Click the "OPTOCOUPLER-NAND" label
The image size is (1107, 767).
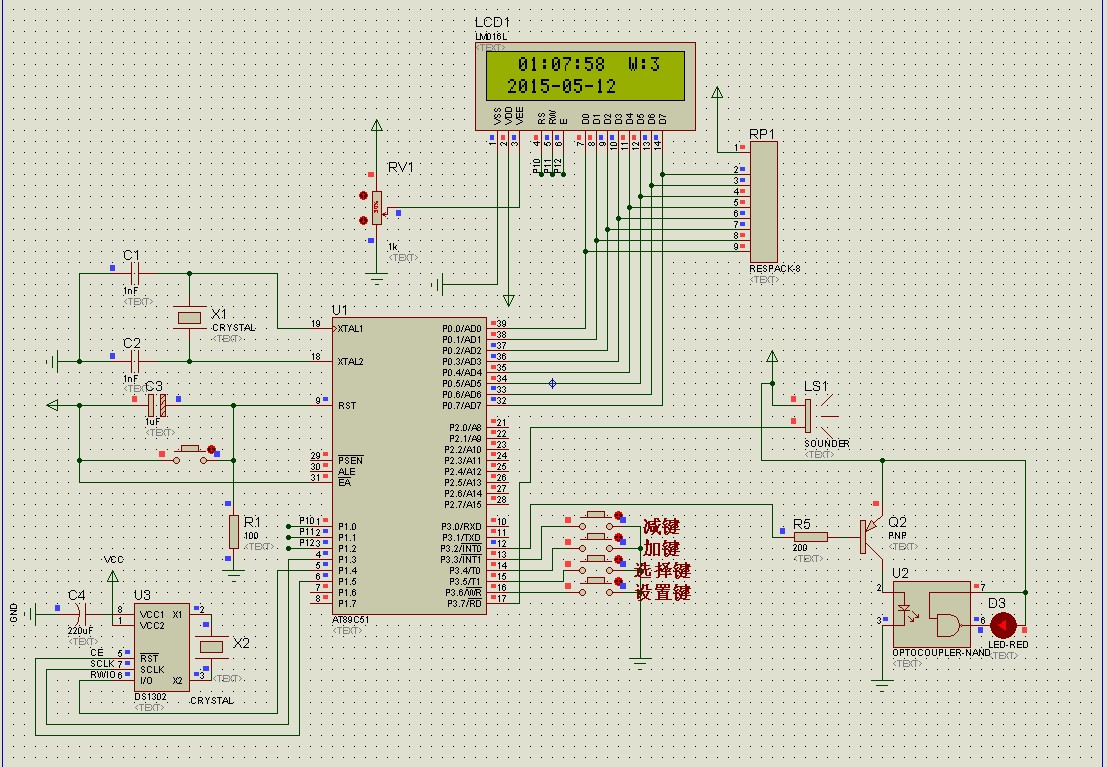click(x=941, y=653)
